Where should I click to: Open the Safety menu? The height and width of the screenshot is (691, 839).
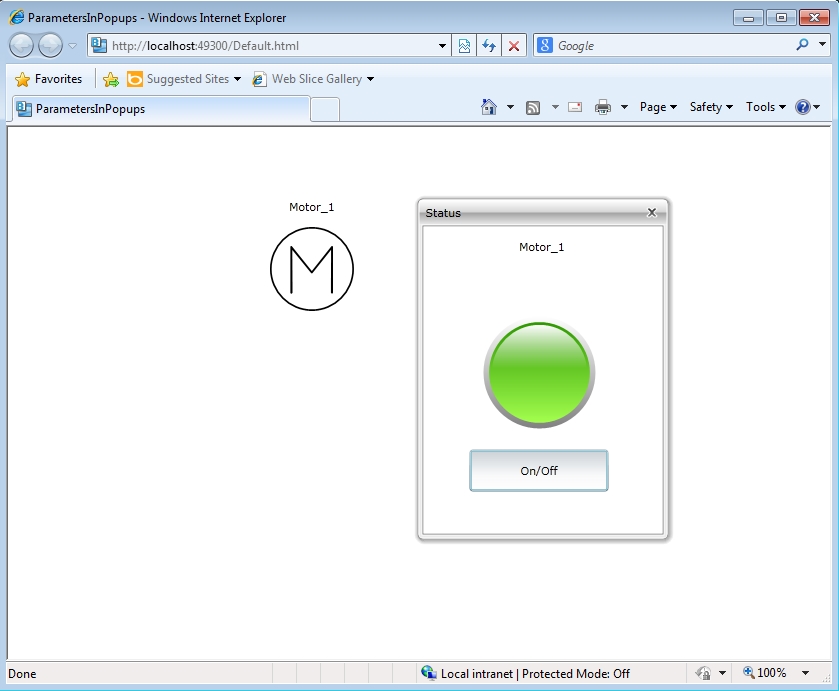tap(711, 107)
